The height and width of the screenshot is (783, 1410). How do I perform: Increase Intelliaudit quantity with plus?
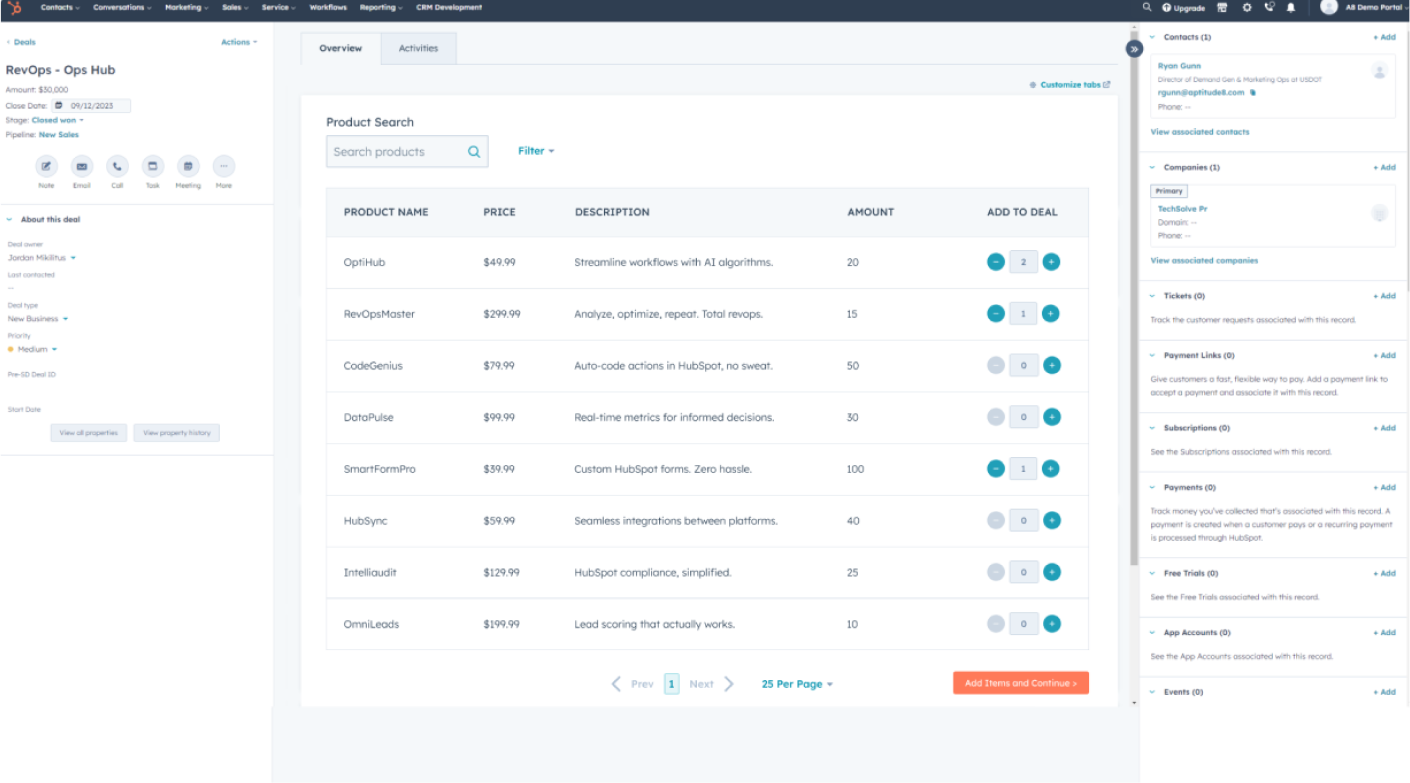pos(1051,572)
